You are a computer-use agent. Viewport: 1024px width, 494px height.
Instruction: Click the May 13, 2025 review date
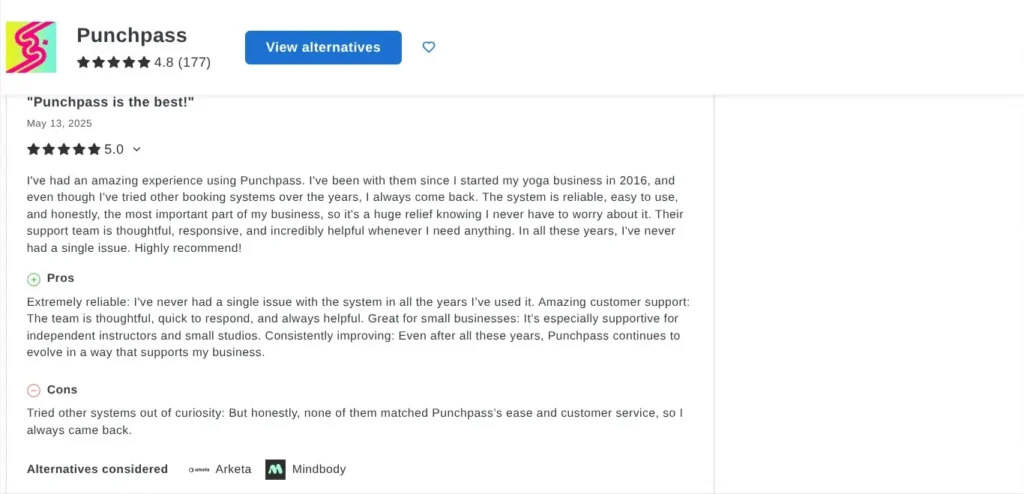pos(59,124)
